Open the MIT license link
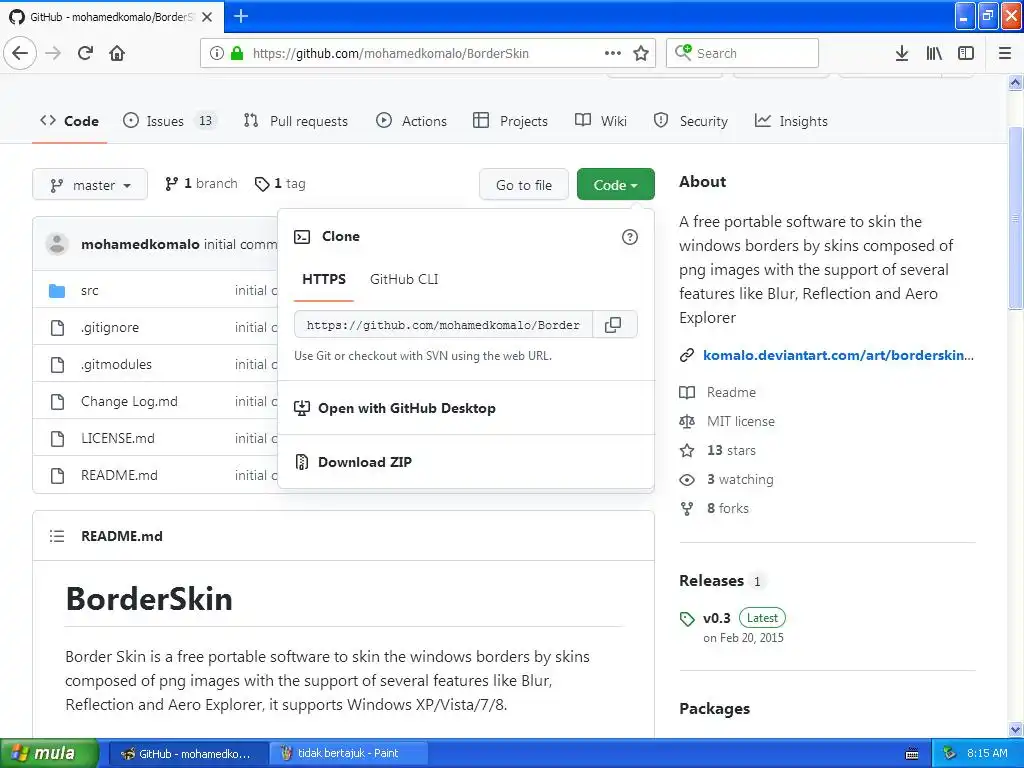Screen dimensions: 1024x768 (x=741, y=421)
